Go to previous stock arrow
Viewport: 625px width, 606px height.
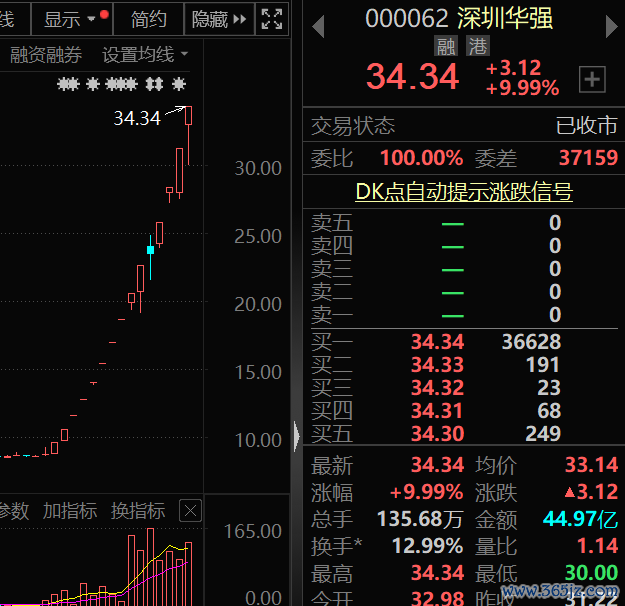pos(318,27)
